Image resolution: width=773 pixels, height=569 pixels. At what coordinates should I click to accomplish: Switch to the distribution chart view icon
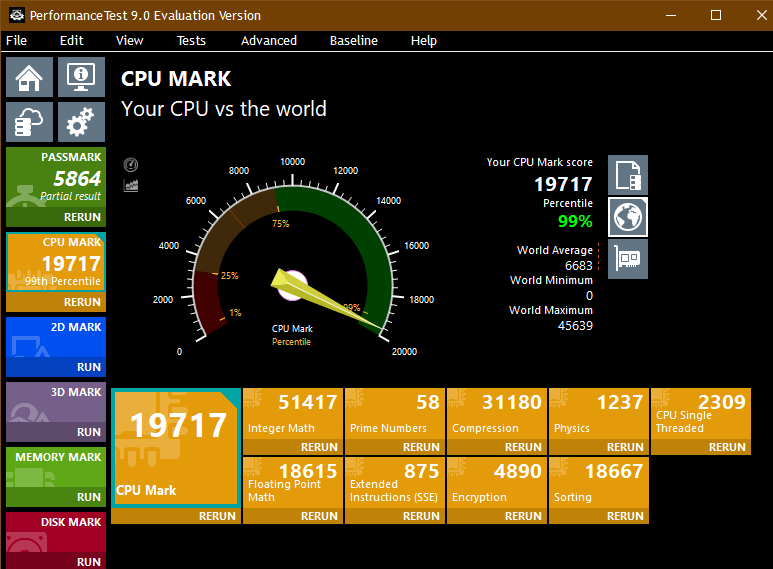click(x=131, y=185)
